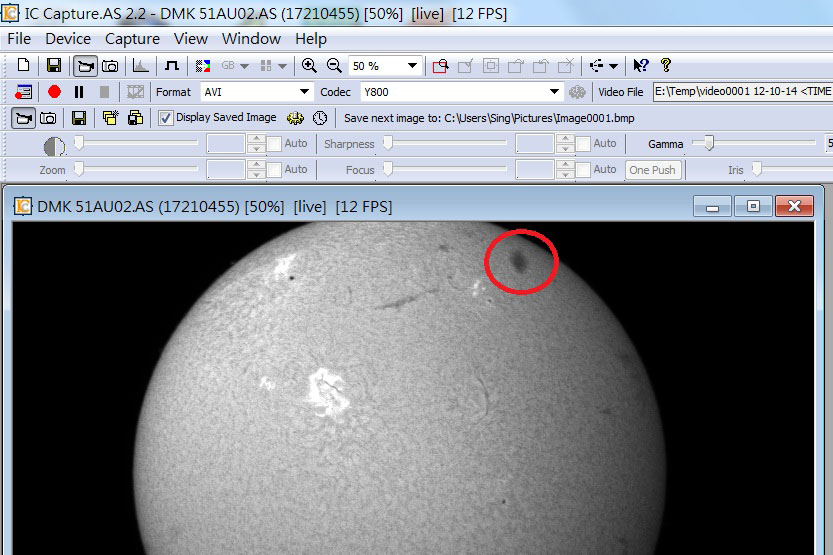
Task: Open the 50 % zoom level dropdown
Action: [x=412, y=66]
